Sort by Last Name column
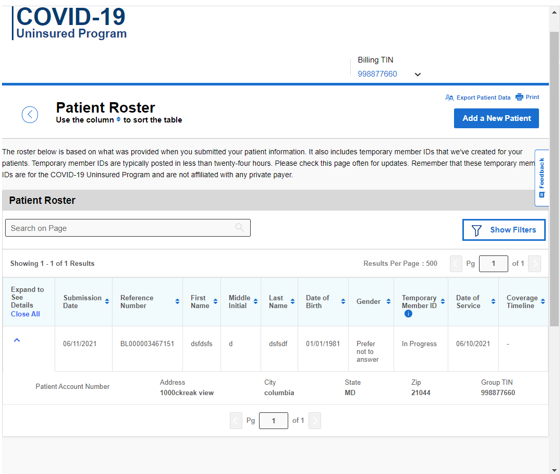Screen dimensions: 560x474 coord(292,301)
